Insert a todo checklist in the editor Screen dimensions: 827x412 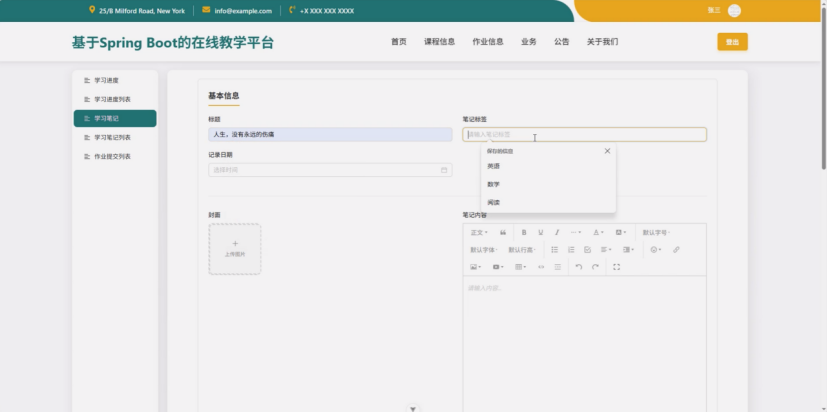588,250
